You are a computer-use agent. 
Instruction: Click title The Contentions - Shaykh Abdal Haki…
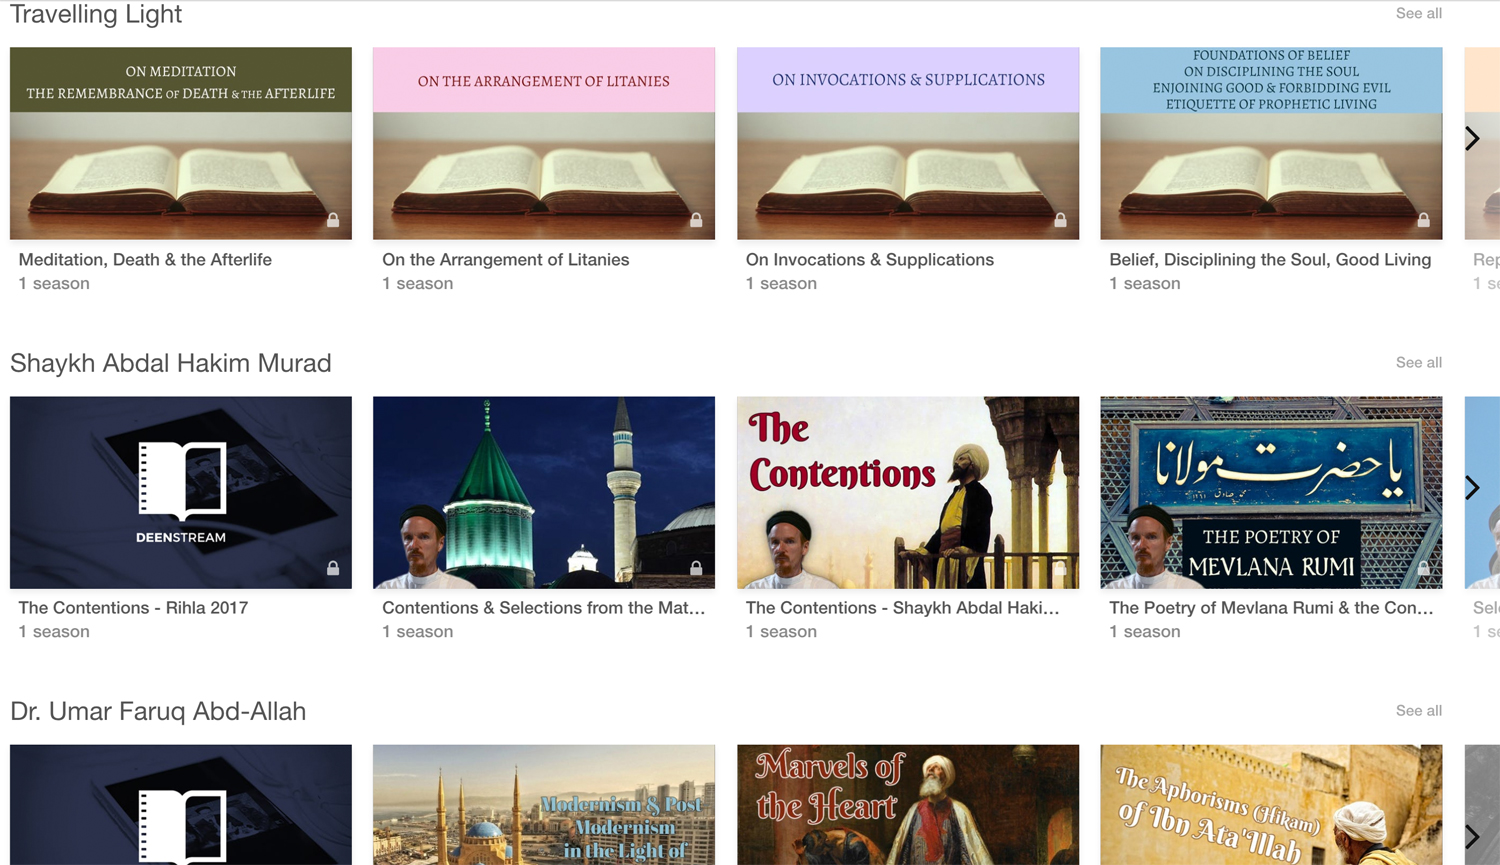point(902,607)
